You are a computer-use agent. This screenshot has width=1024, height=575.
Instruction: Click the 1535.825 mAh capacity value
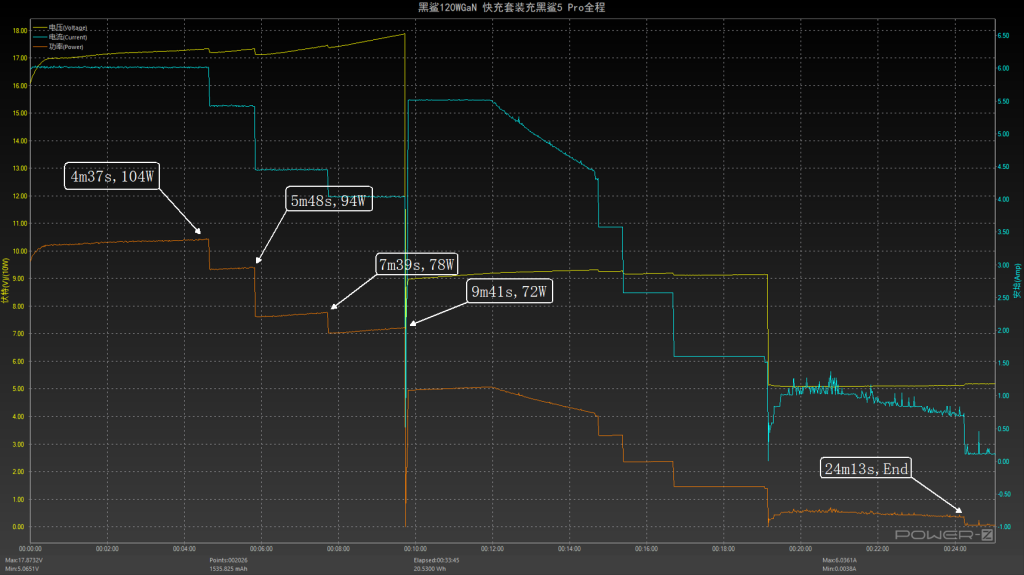229,568
